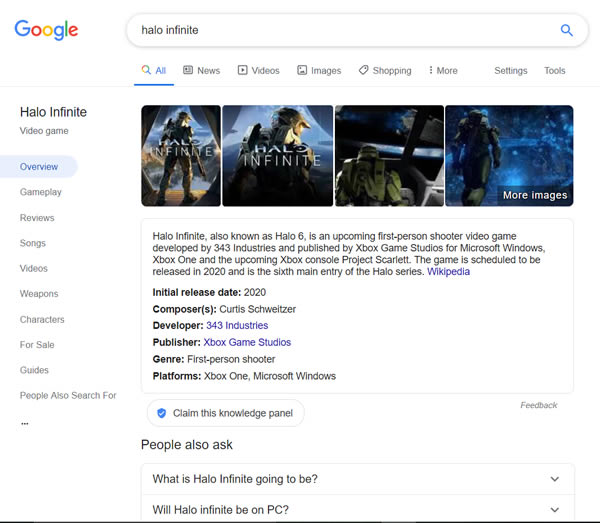This screenshot has width=600, height=523.
Task: Click the Initial release date: 2020 text
Action: [x=209, y=292]
